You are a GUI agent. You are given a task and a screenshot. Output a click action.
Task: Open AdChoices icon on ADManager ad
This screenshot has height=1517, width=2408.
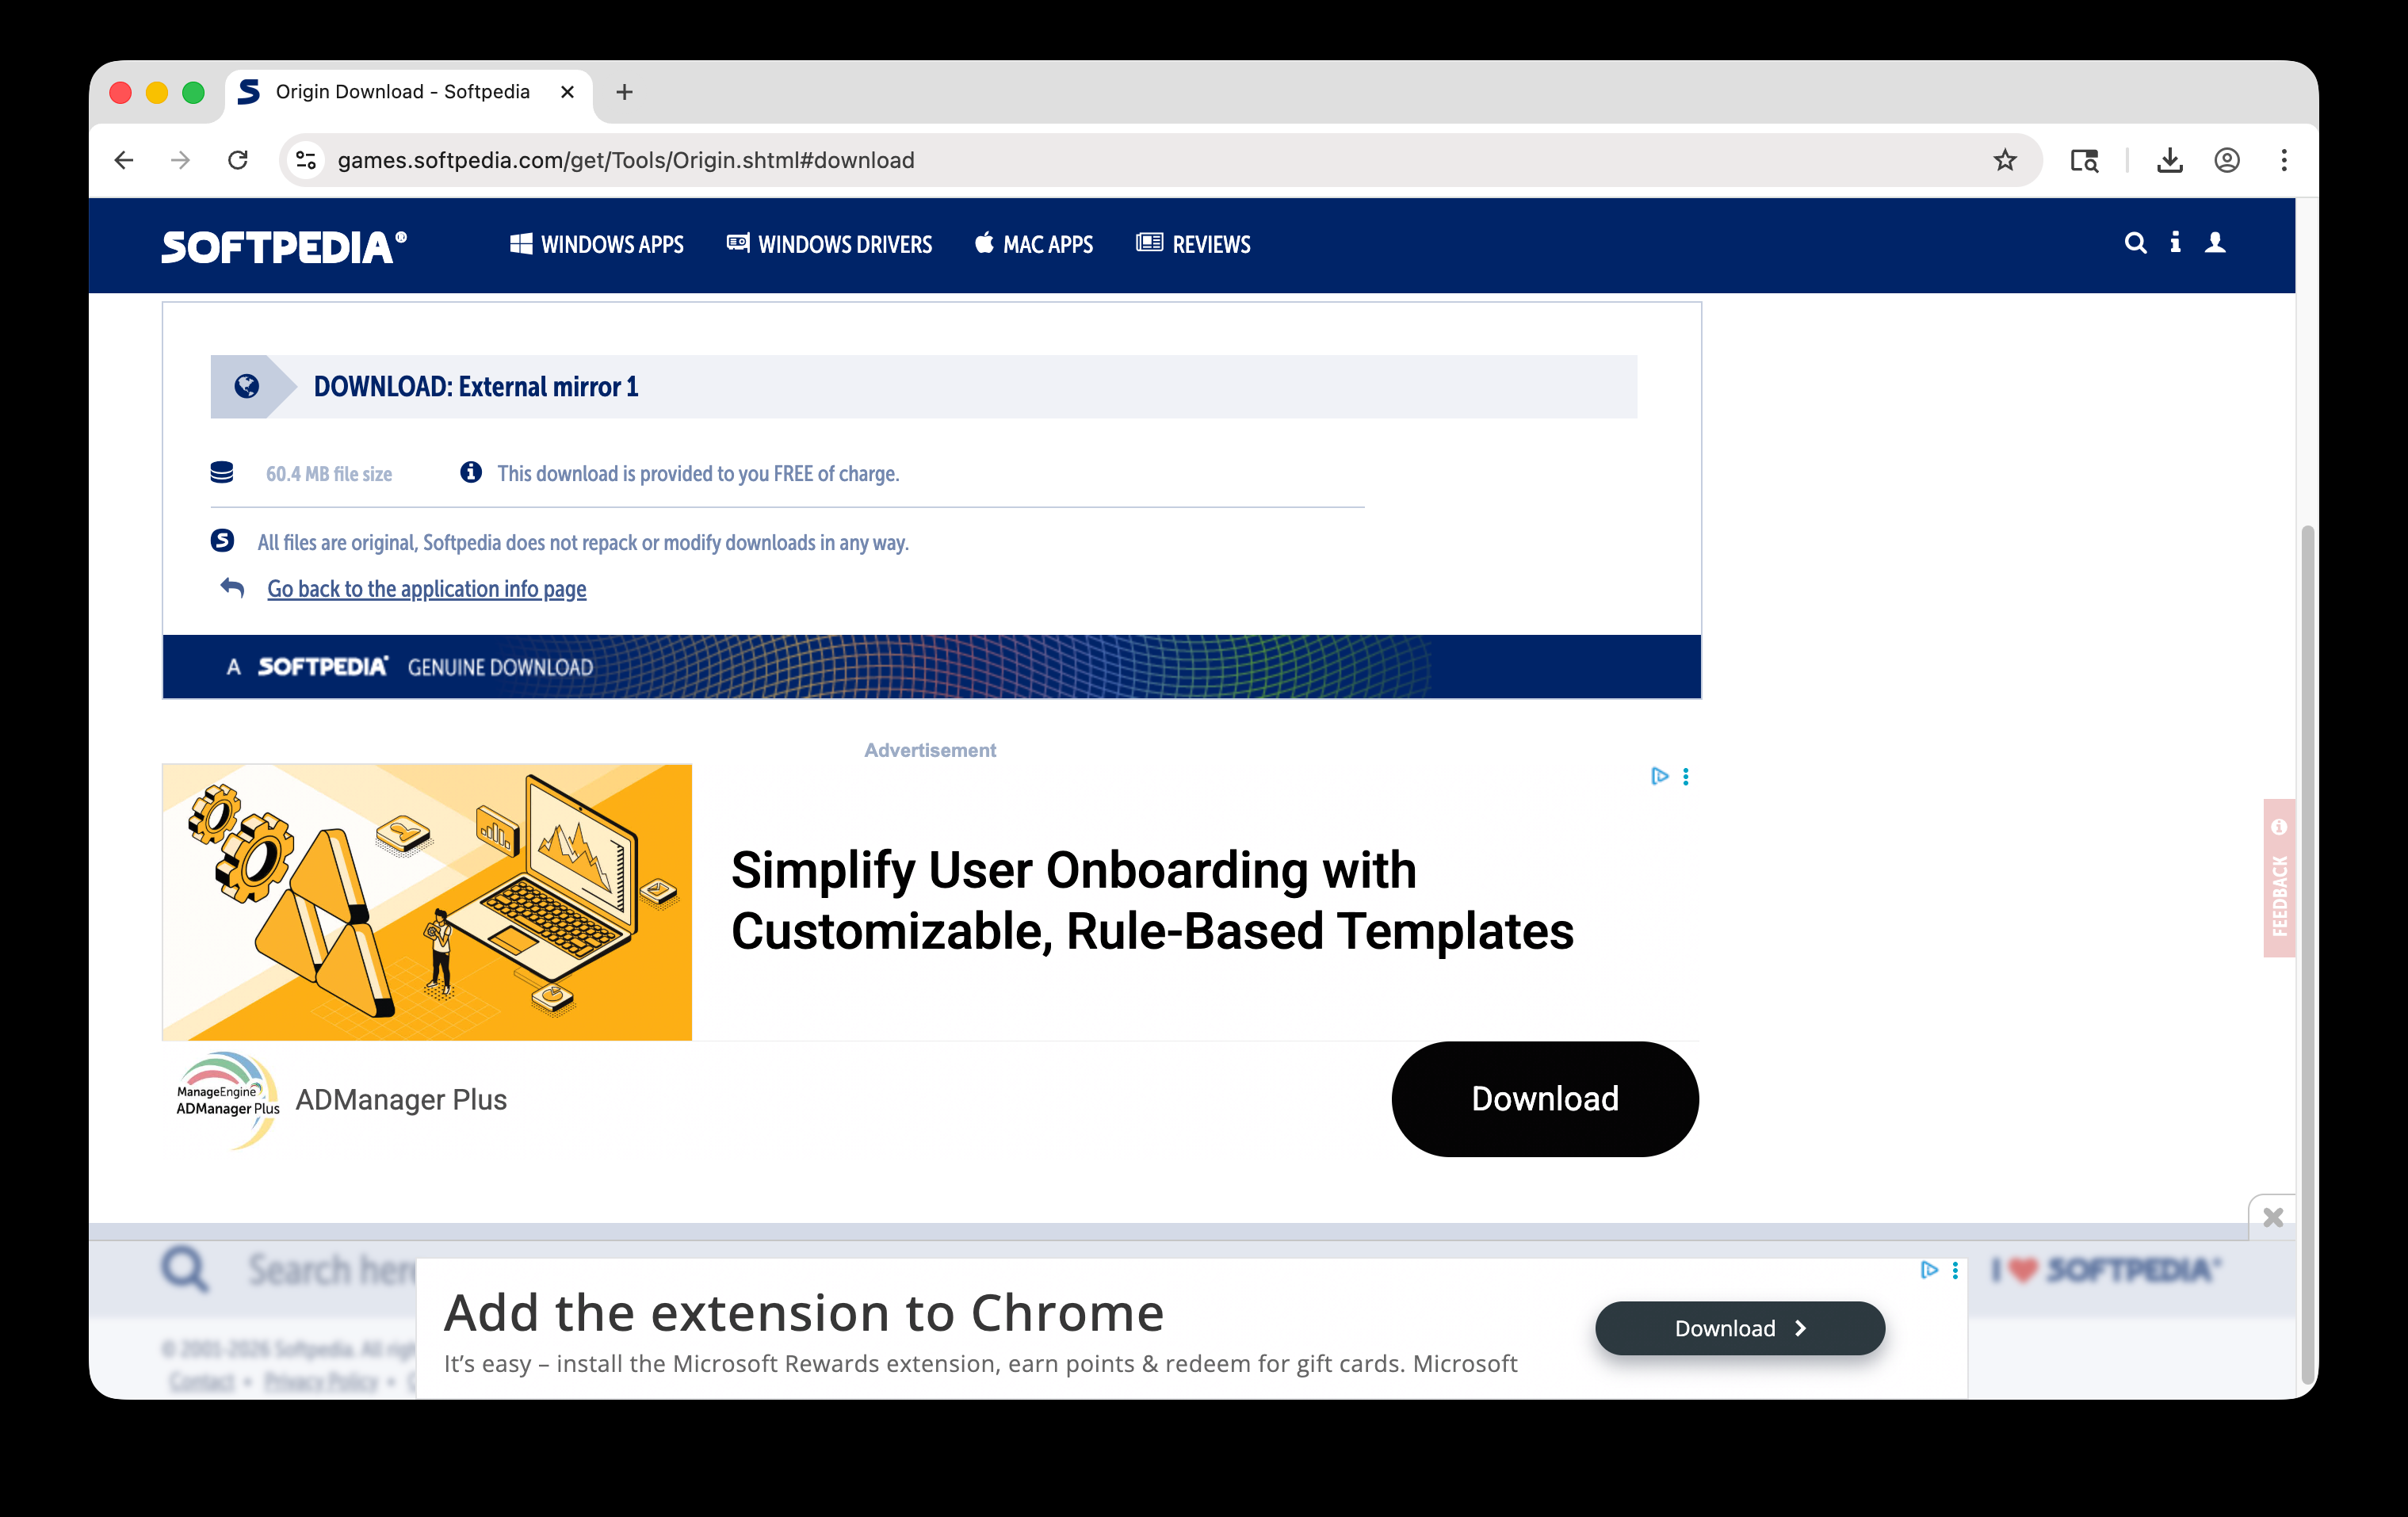(1660, 776)
